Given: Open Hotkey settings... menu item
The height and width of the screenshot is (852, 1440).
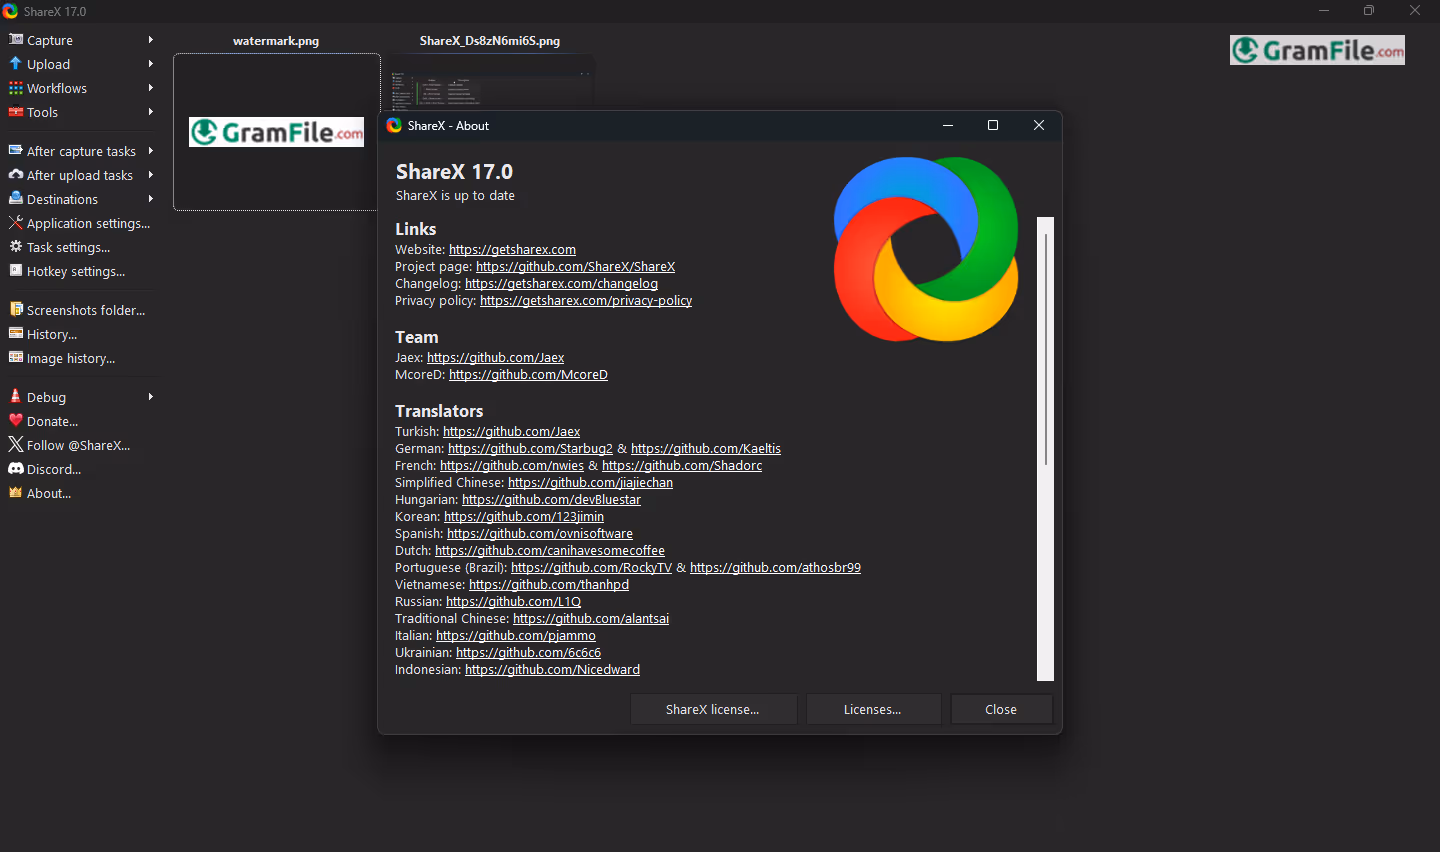Looking at the screenshot, I should click(x=80, y=271).
